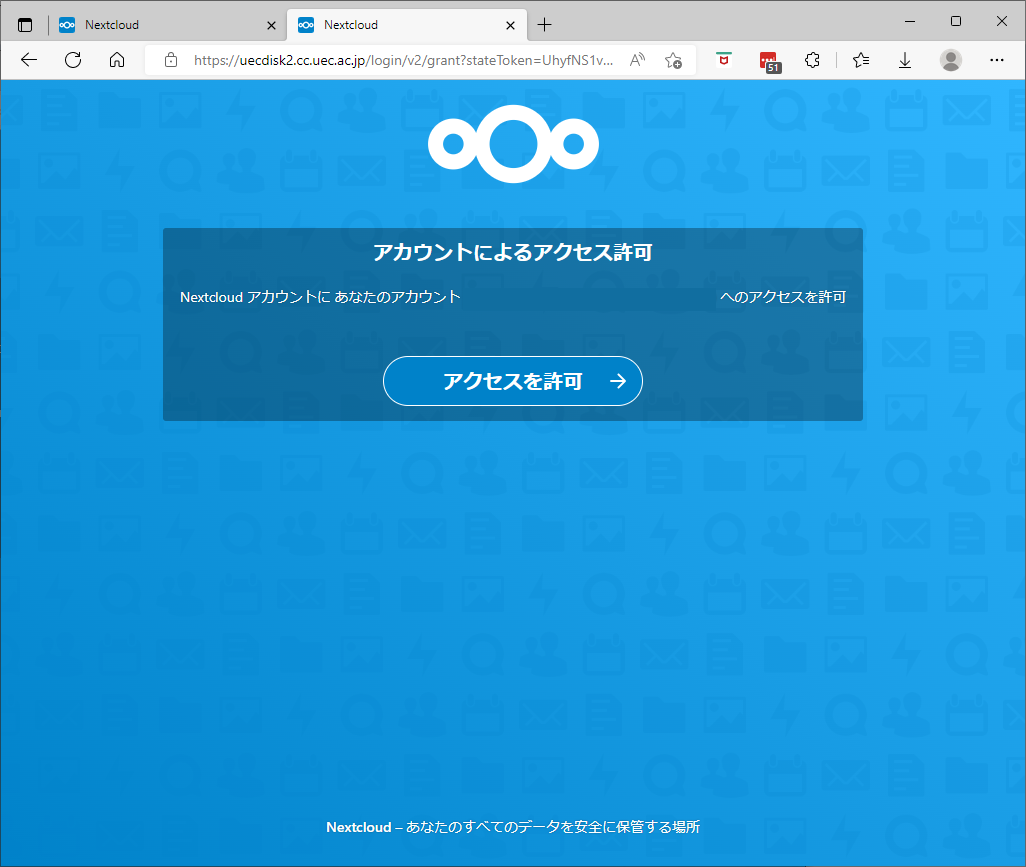View site information via the lock icon
Screen dimensions: 1026x867
171,60
